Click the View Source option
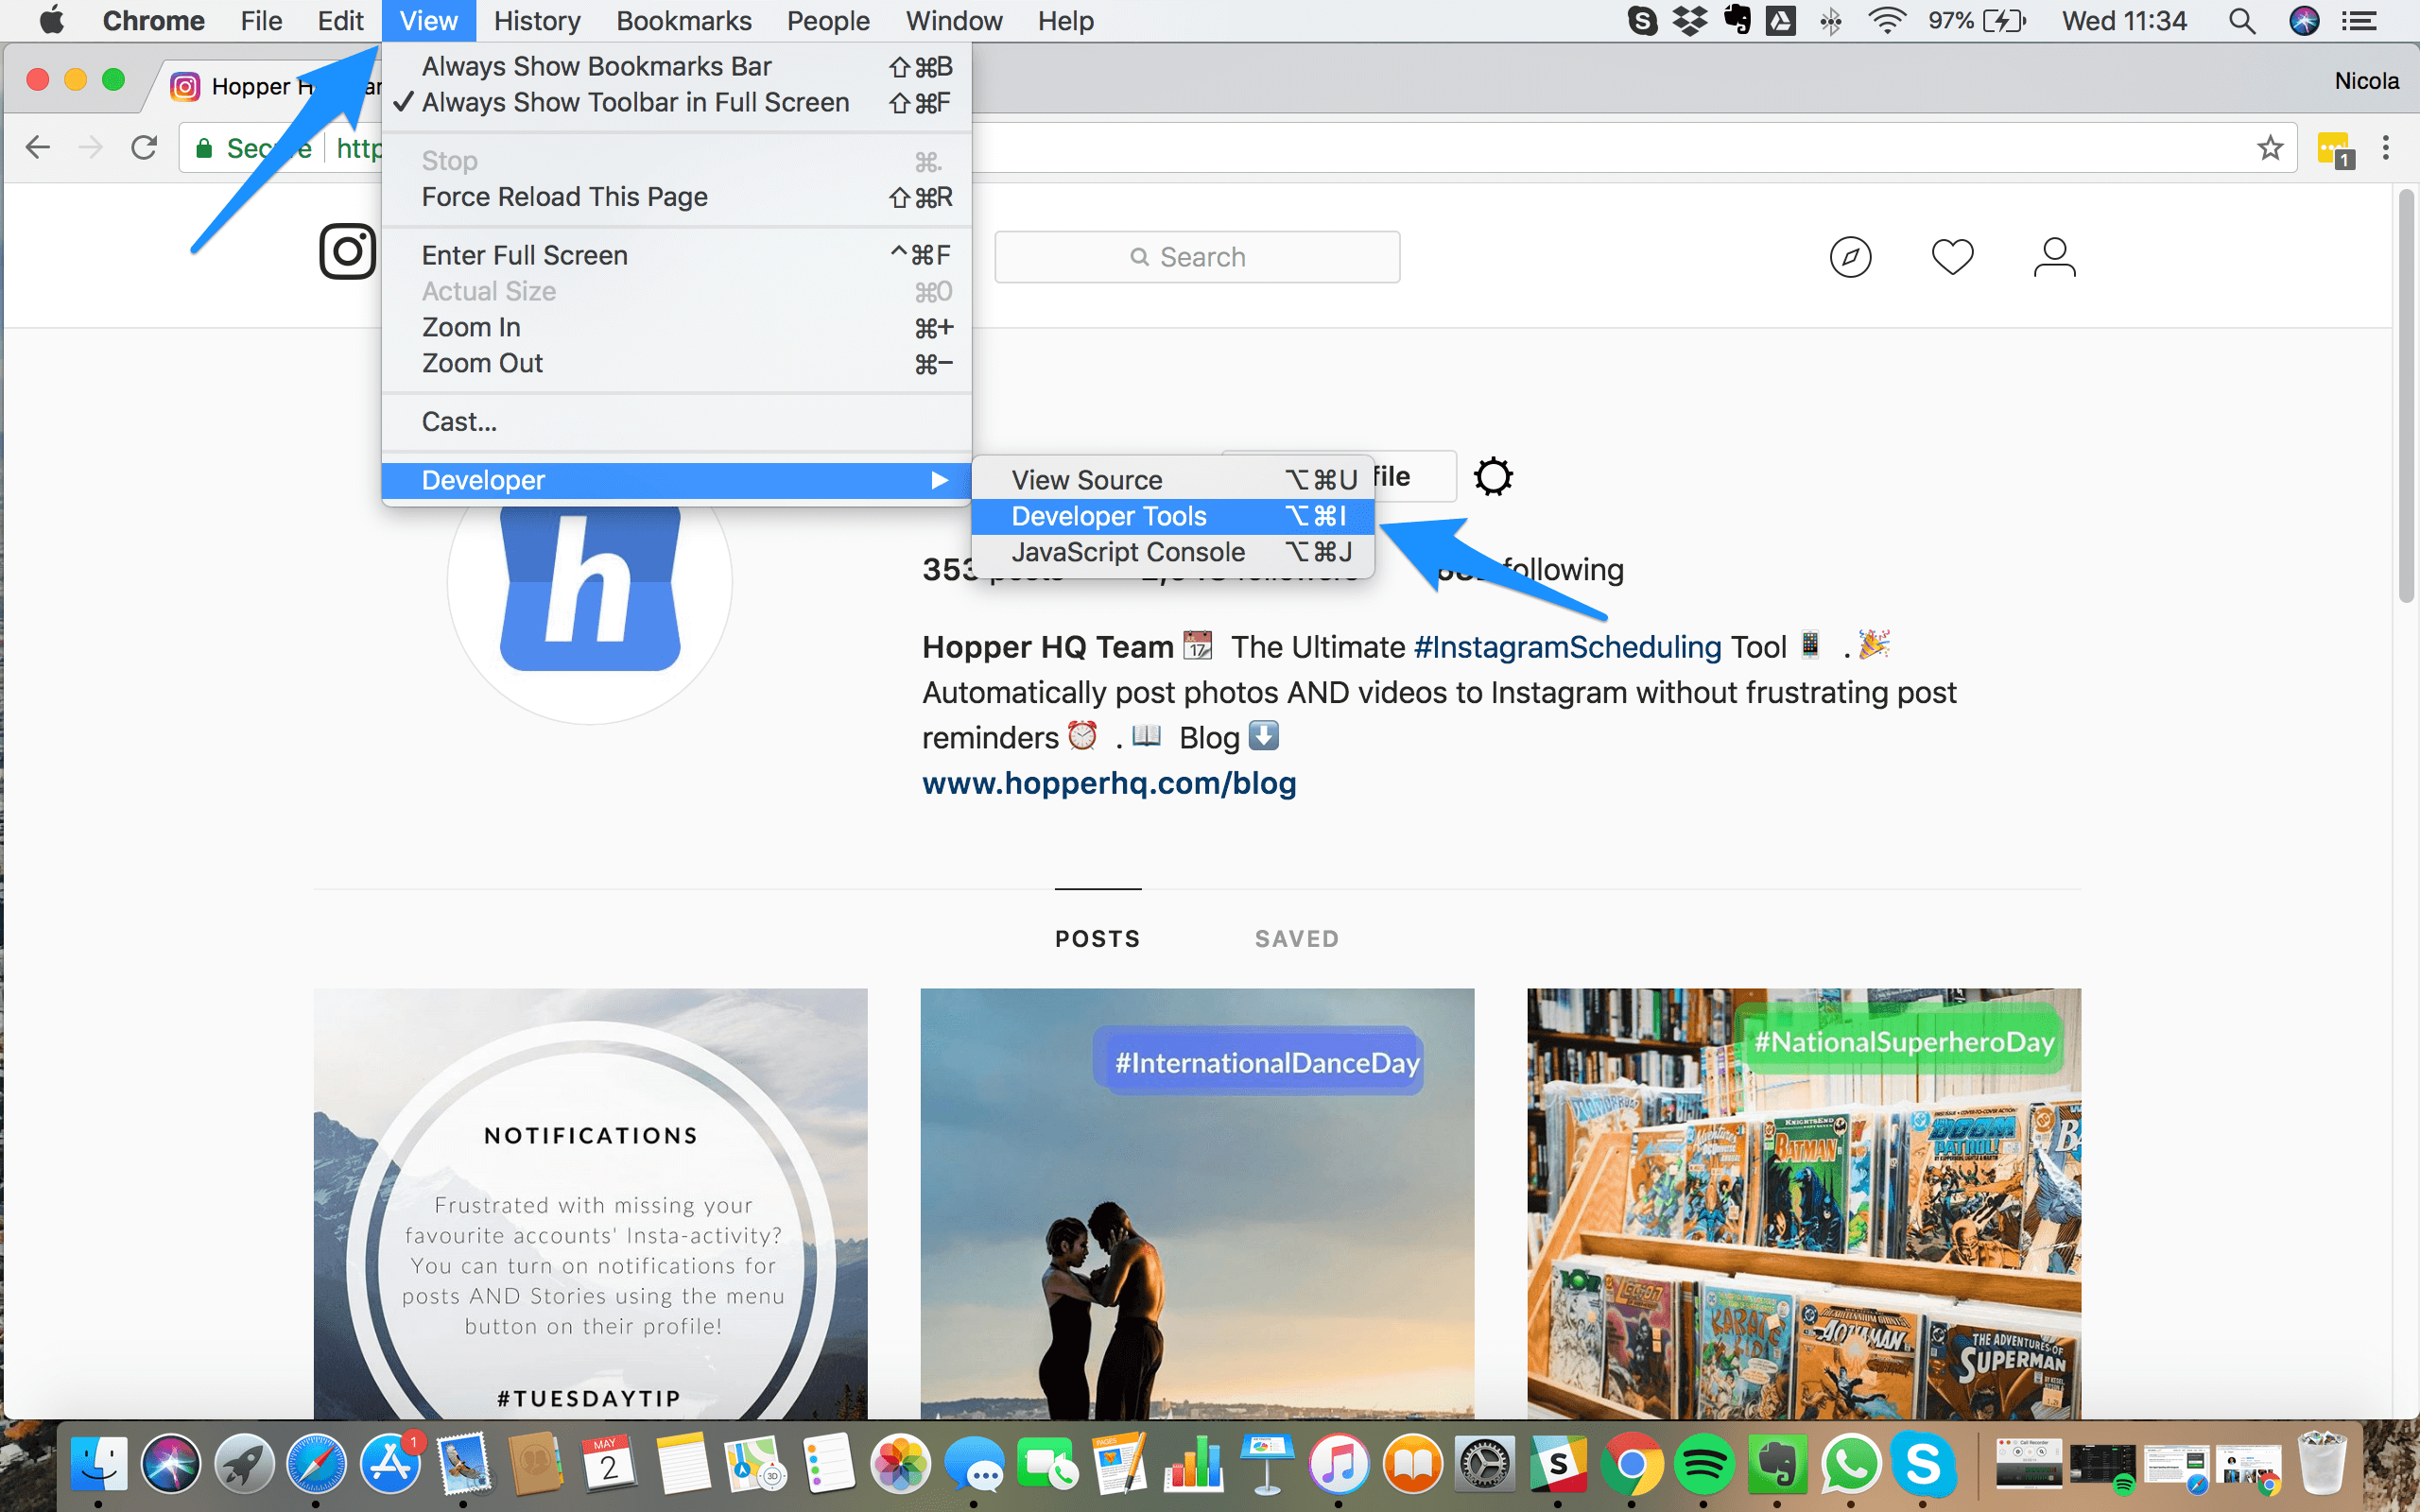Screen dimensions: 2420x1512 [x=1085, y=479]
